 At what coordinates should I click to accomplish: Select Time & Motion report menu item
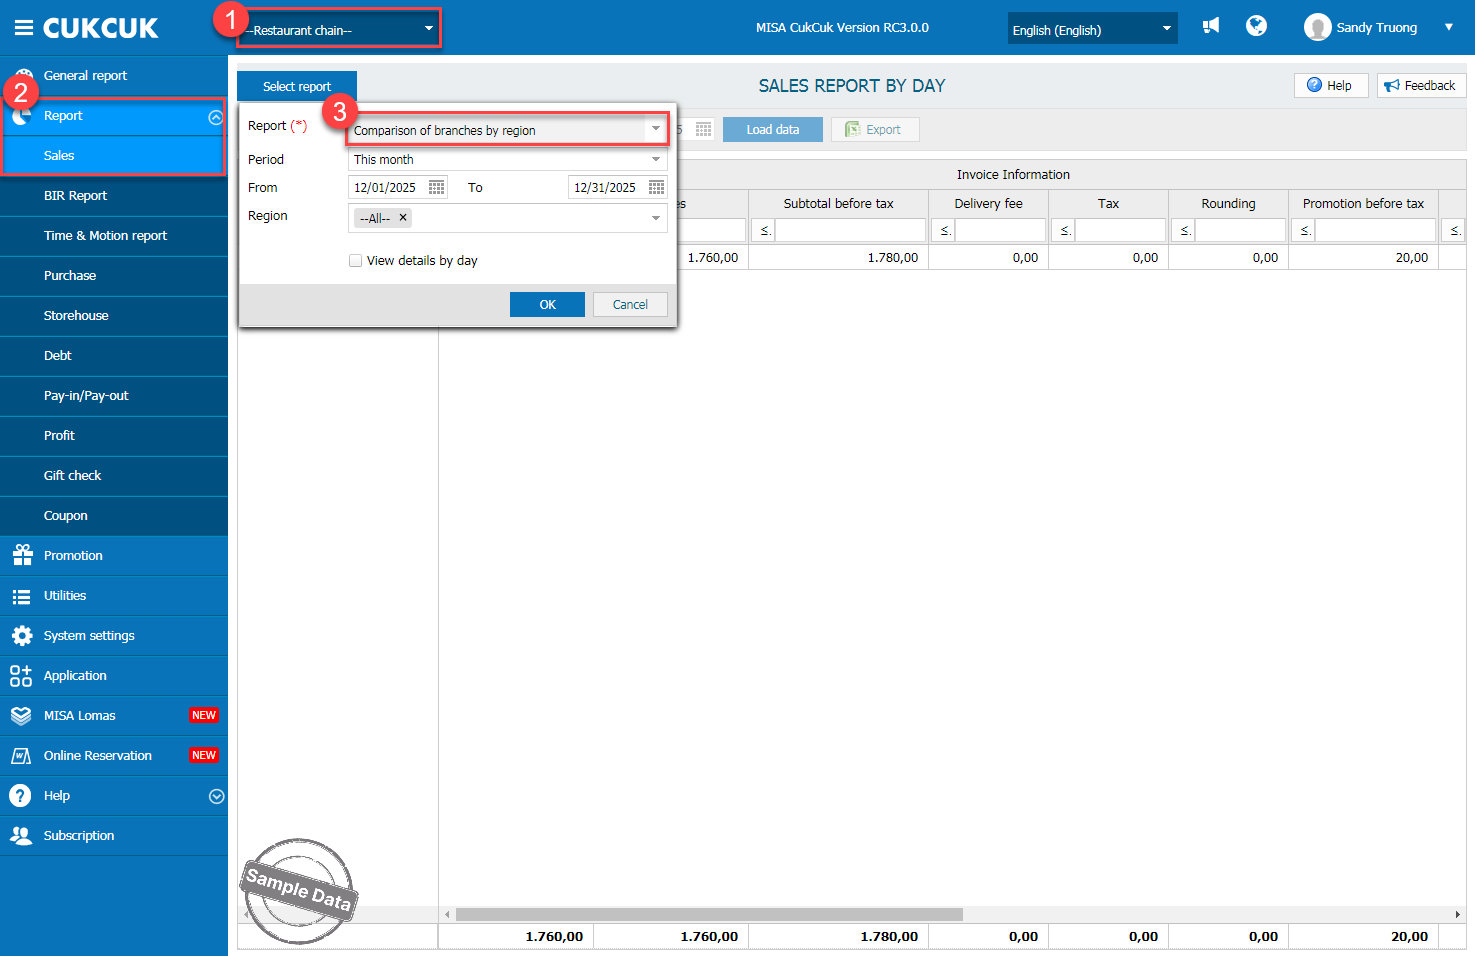[105, 236]
